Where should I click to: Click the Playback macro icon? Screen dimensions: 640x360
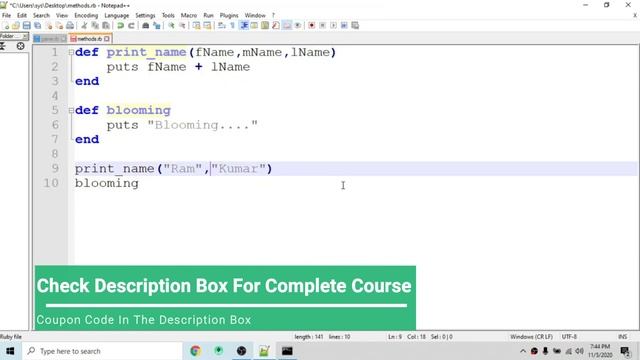333,25
